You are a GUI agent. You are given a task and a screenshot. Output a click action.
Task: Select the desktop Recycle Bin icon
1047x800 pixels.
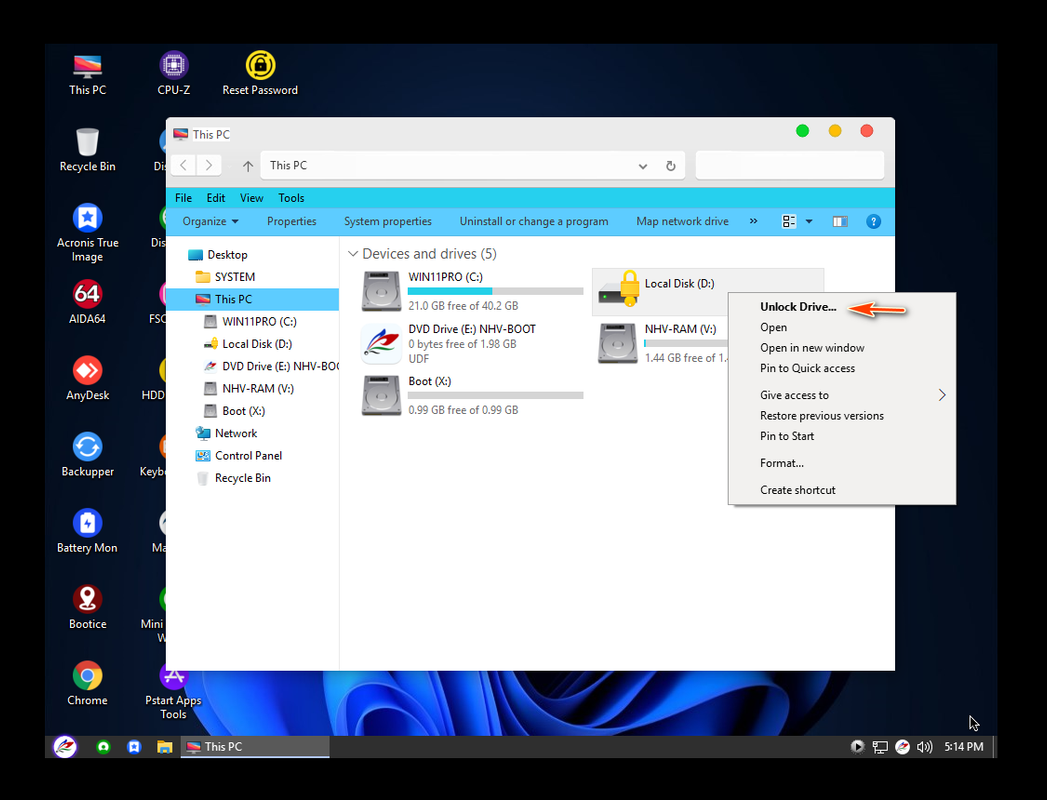pos(87,151)
